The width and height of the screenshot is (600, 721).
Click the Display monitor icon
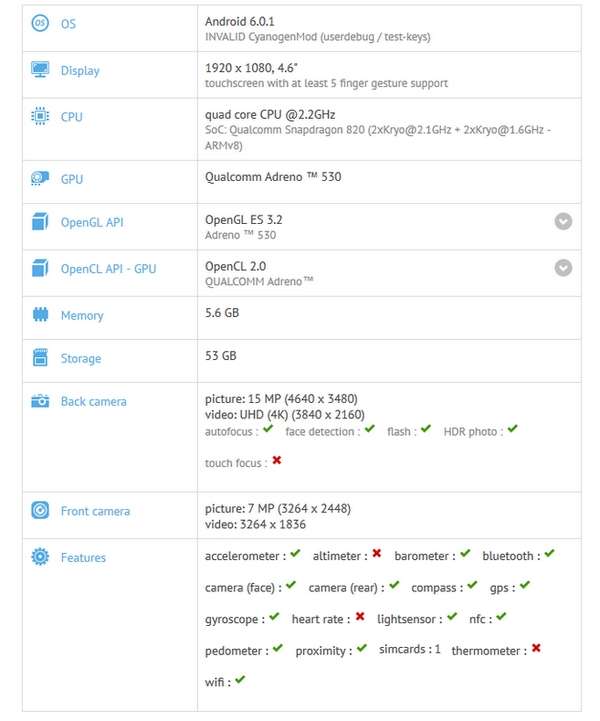[40, 69]
